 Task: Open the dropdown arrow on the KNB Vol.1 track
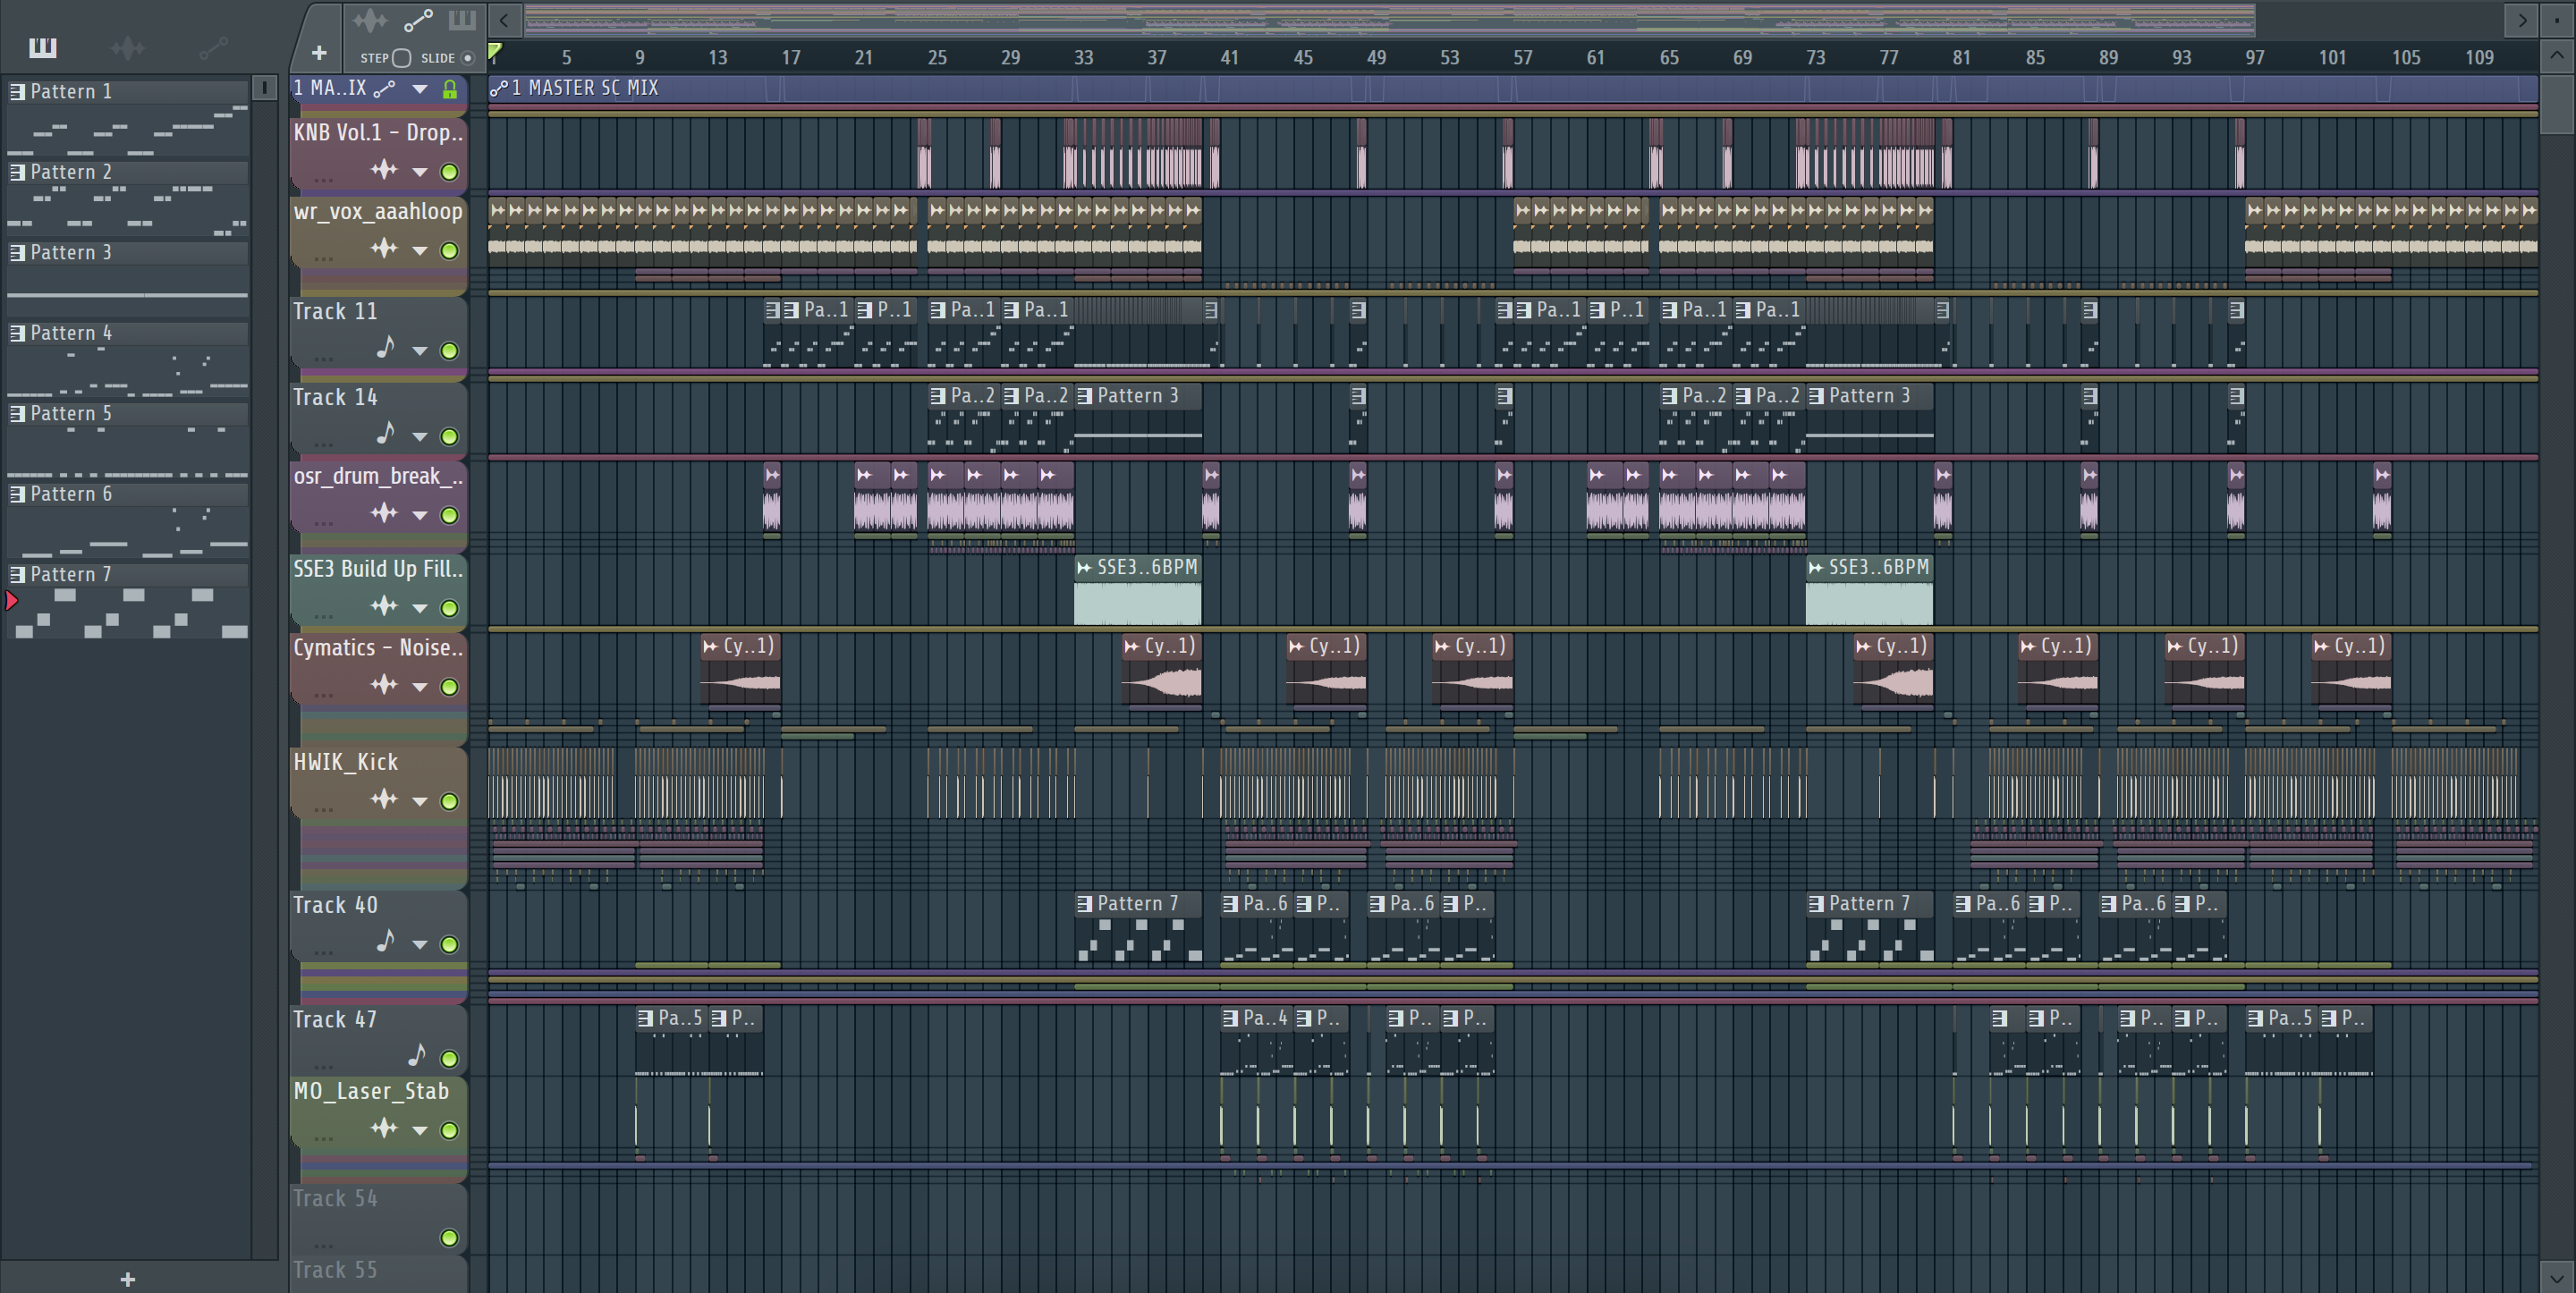pyautogui.click(x=420, y=172)
